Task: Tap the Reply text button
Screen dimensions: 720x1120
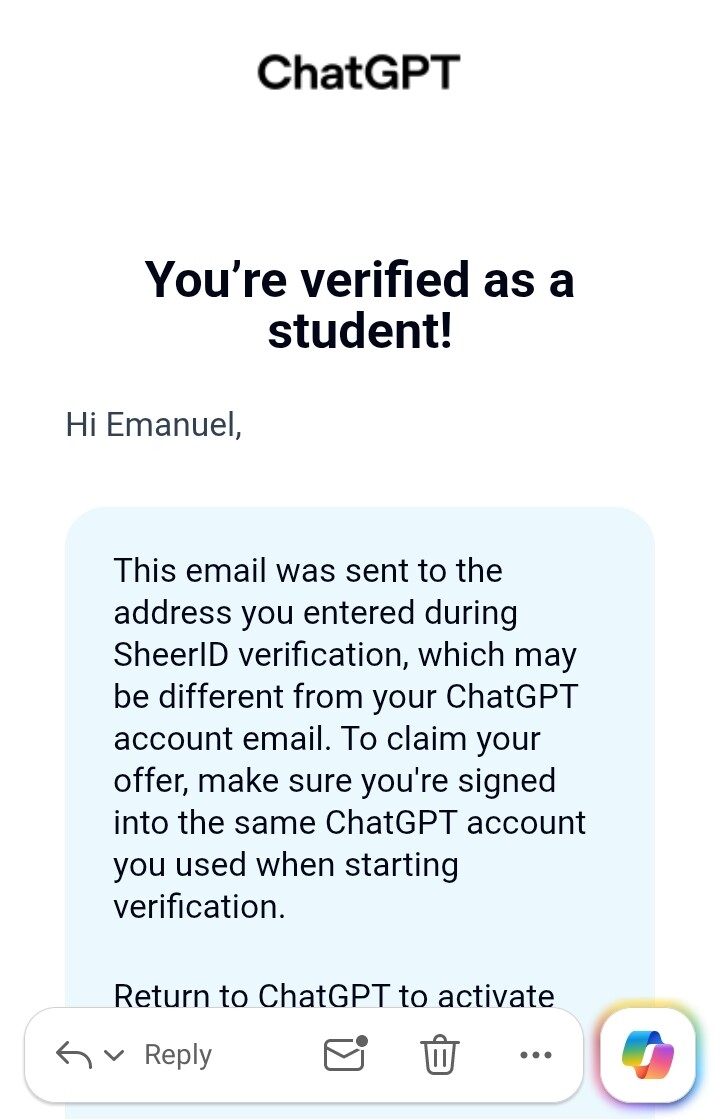Action: click(178, 1054)
